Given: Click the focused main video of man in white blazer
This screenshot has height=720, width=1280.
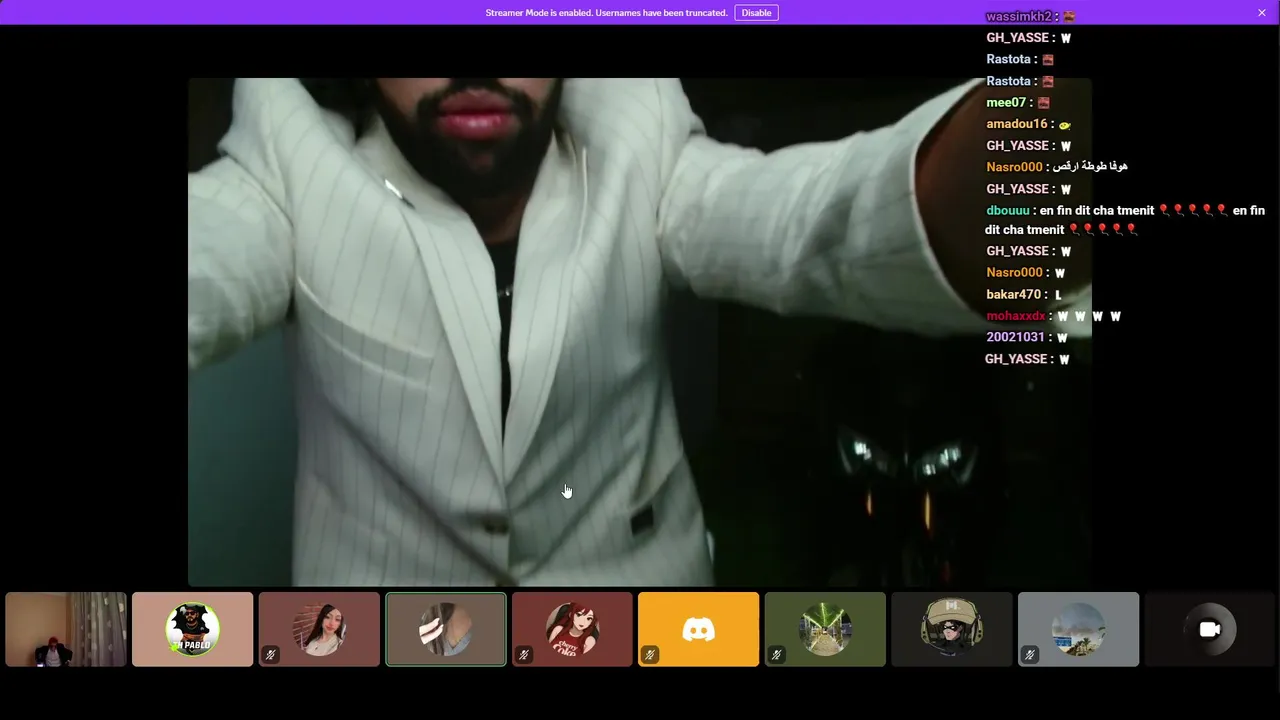Looking at the screenshot, I should coord(639,332).
